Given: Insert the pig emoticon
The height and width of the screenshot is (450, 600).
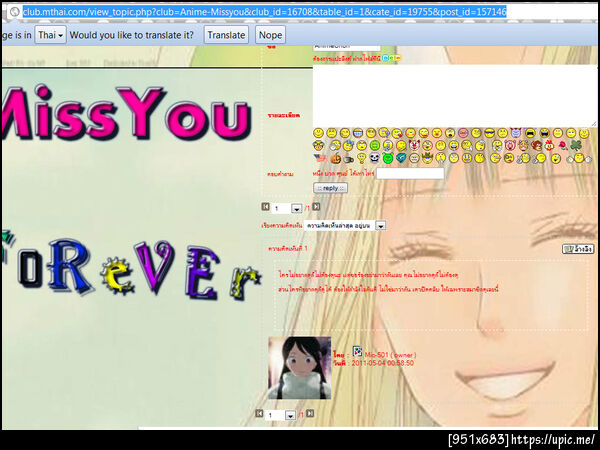Looking at the screenshot, I should [510, 145].
